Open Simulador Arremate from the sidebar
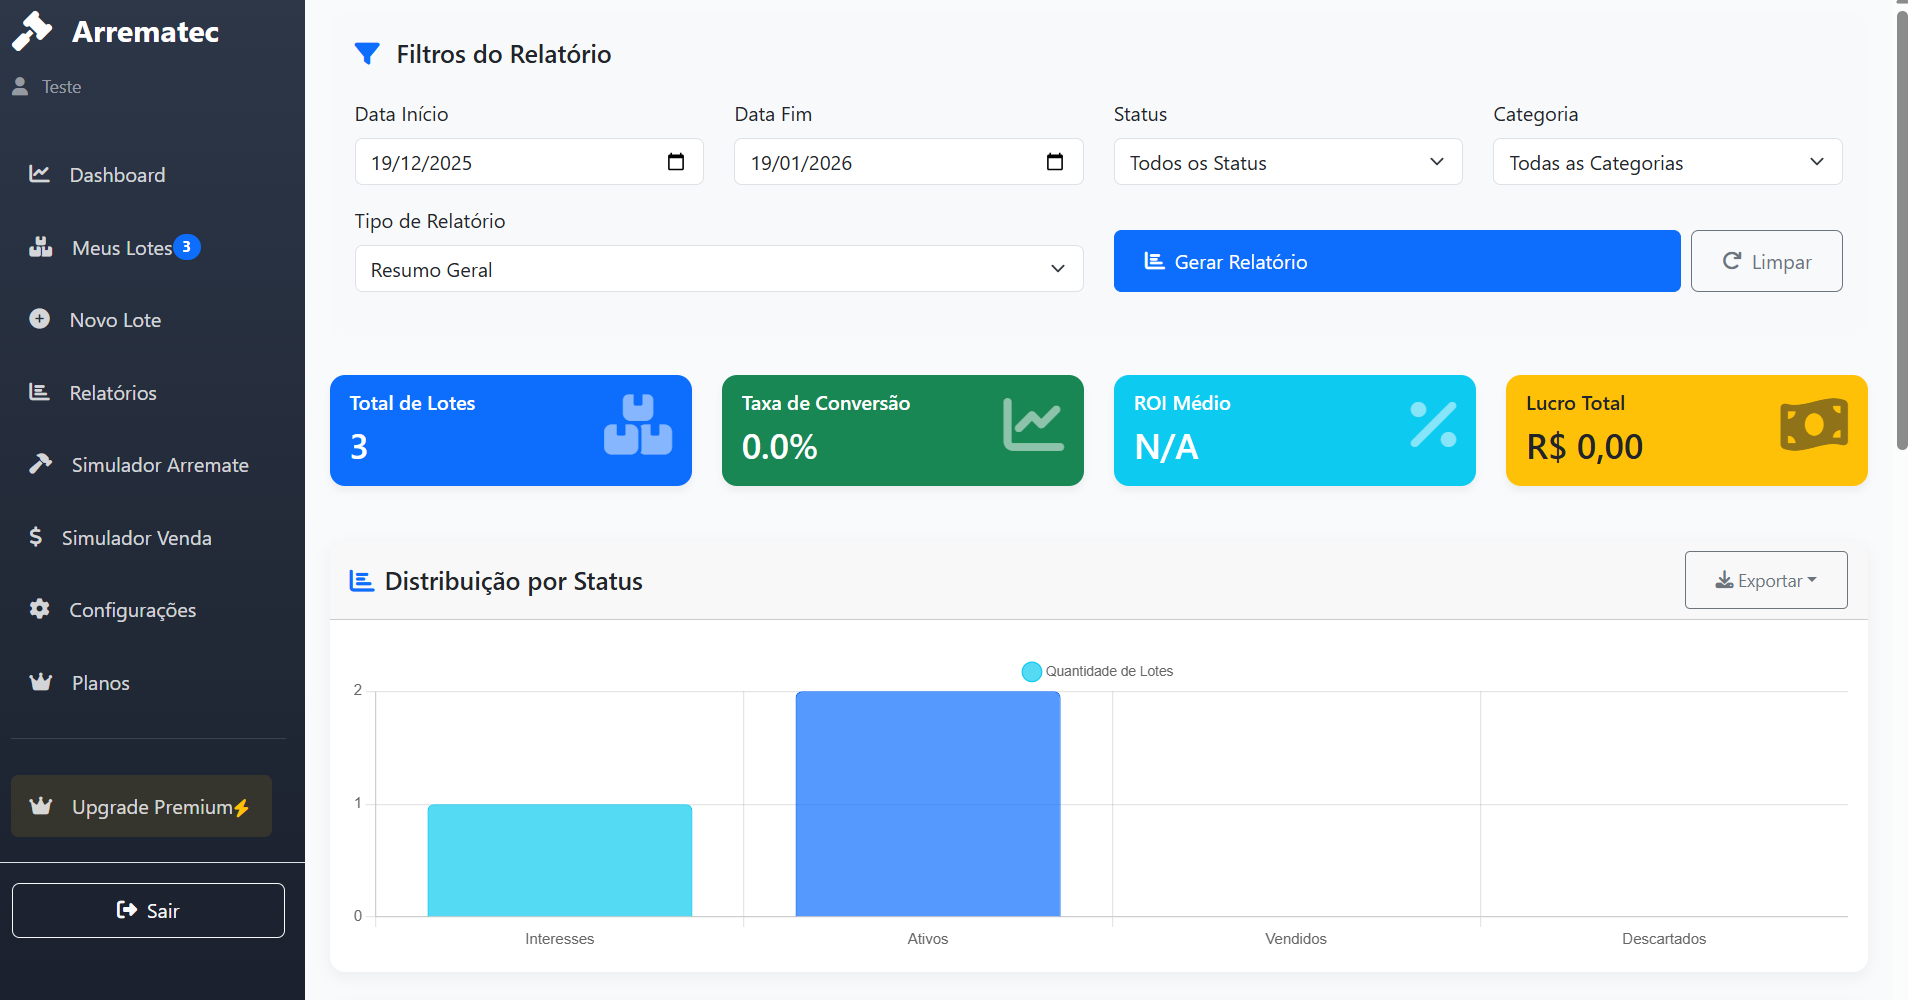This screenshot has height=1000, width=1908. 159,465
